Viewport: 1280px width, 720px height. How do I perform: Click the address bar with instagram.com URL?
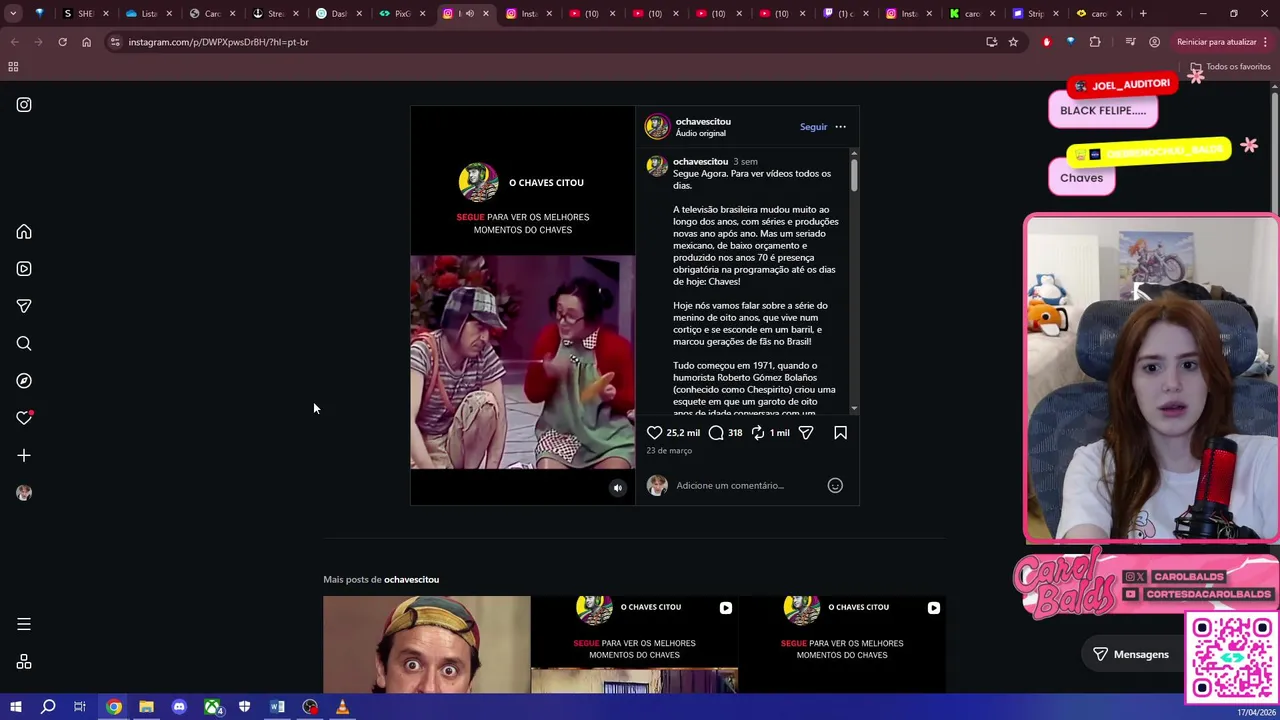pos(540,42)
